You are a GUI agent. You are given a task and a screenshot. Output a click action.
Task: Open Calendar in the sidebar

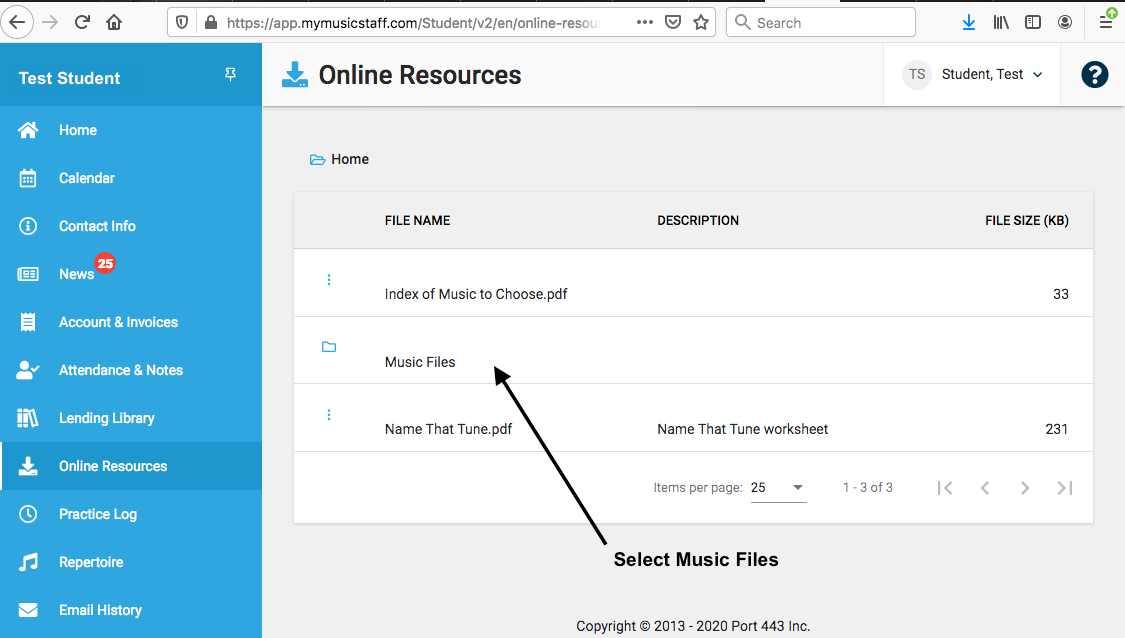tap(131, 178)
